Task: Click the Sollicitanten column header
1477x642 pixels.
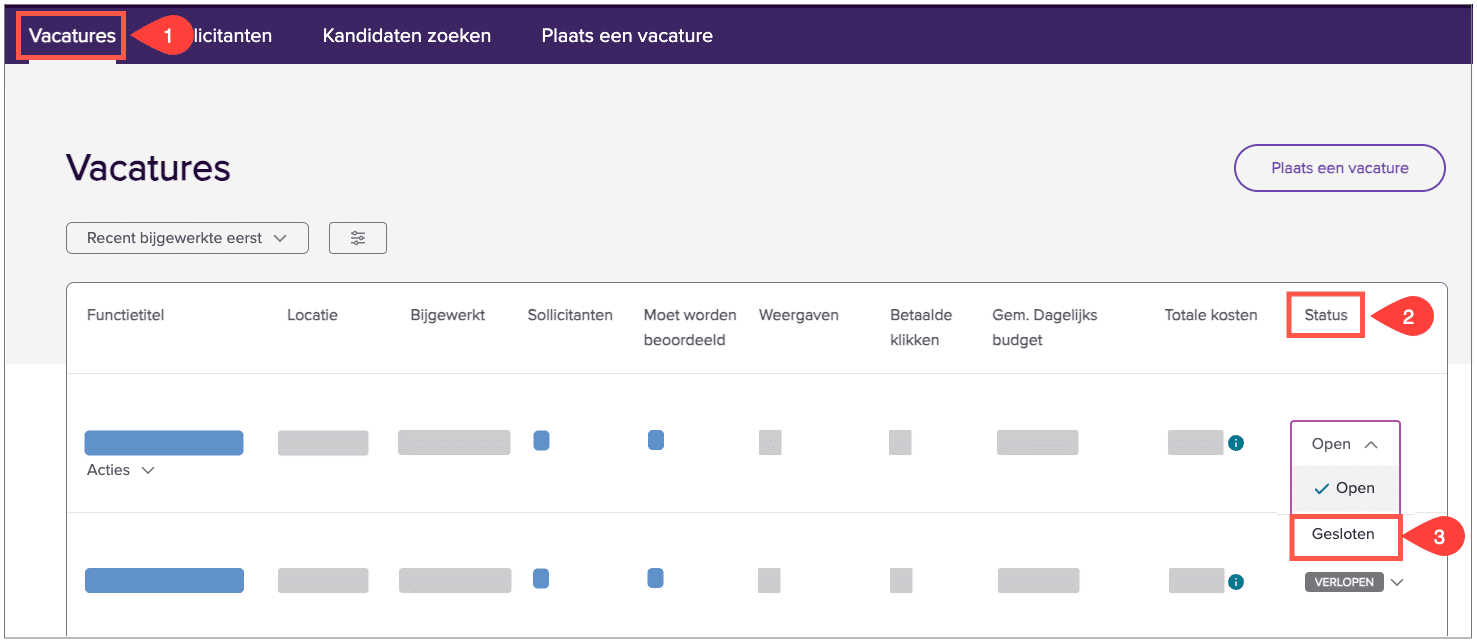Action: pyautogui.click(x=570, y=315)
